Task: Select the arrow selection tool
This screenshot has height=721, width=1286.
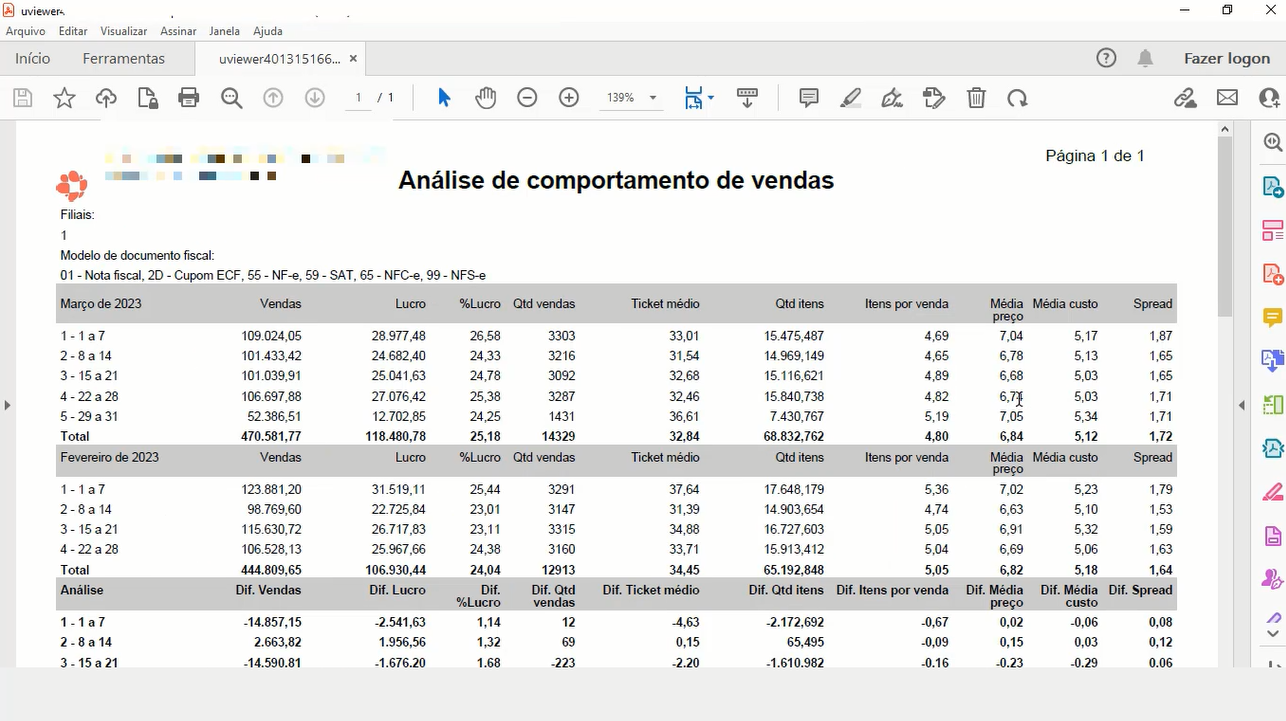Action: 444,98
